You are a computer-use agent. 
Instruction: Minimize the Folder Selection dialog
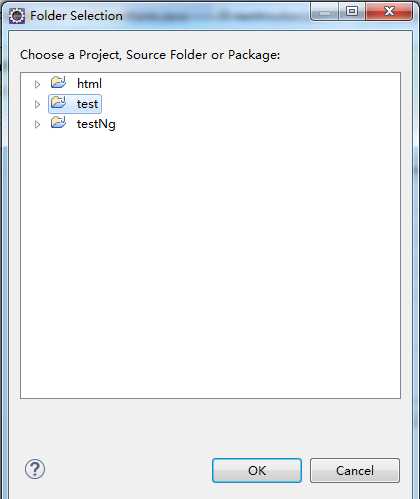click(x=325, y=12)
